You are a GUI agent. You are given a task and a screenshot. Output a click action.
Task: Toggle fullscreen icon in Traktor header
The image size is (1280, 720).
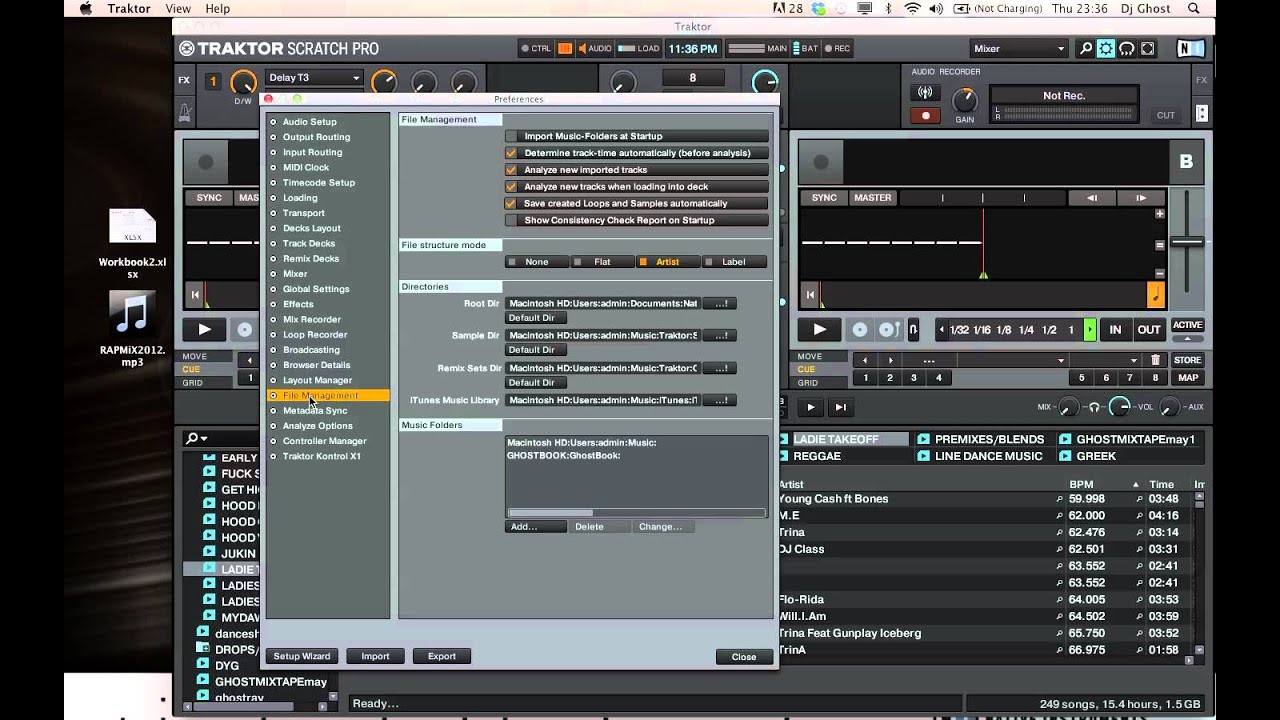(1148, 48)
